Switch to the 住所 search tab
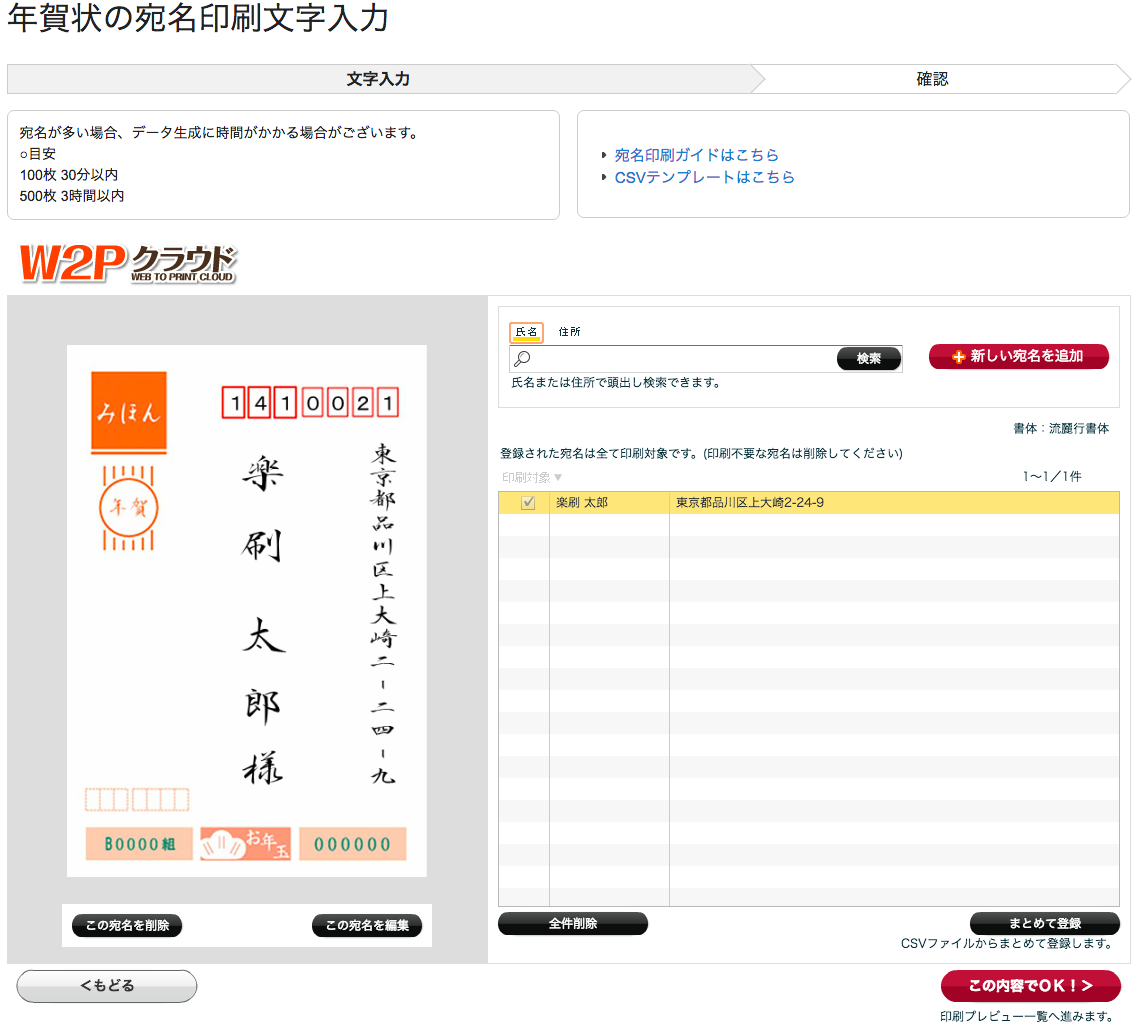 pos(570,332)
